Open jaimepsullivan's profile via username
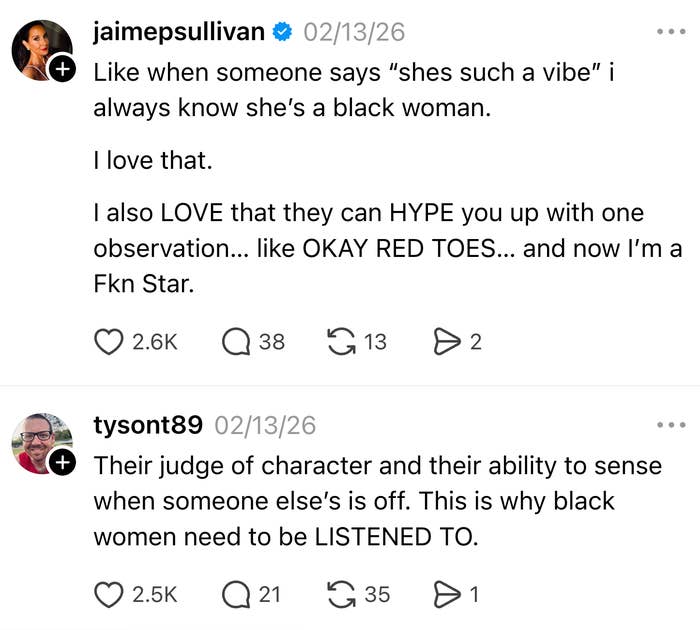The height and width of the screenshot is (630, 700). [179, 32]
